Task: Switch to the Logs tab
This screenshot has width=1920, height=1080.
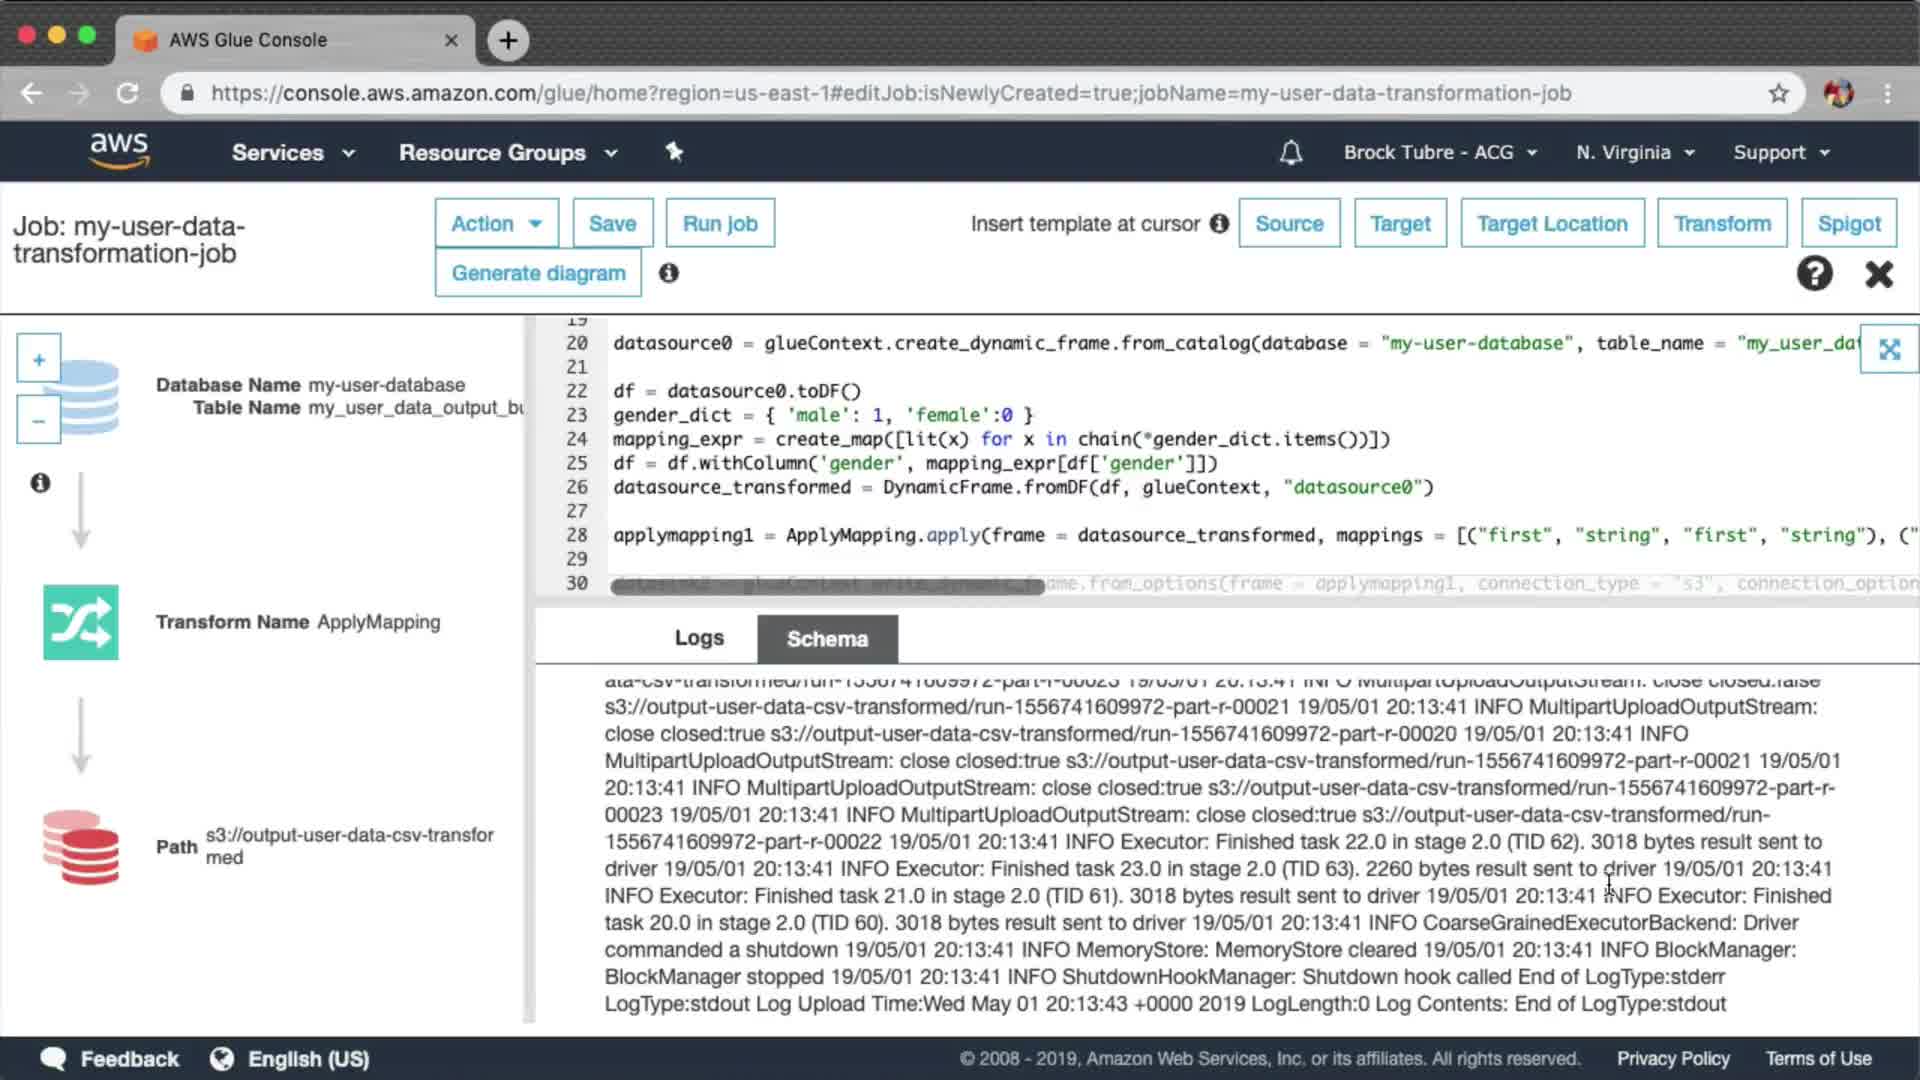Action: (x=699, y=638)
